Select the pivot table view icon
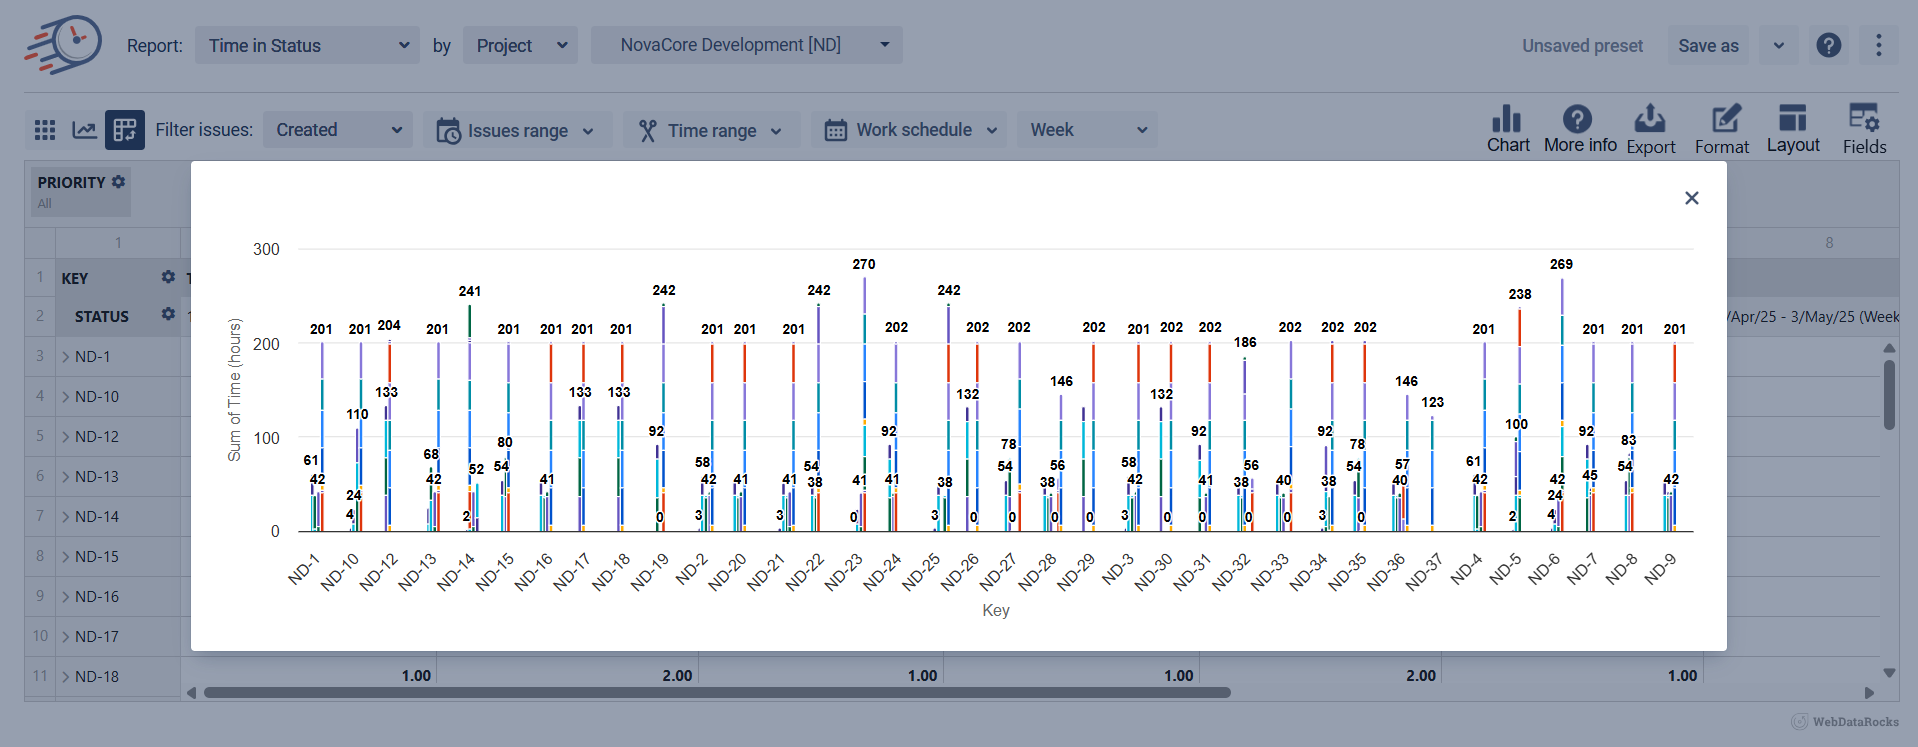The image size is (1918, 747). [x=125, y=130]
